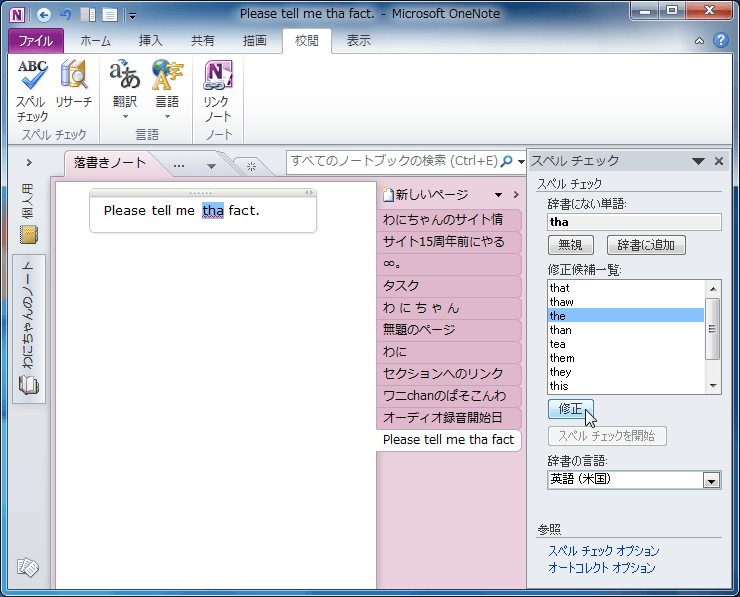Switch to the 共有 ribbon tab

202,41
